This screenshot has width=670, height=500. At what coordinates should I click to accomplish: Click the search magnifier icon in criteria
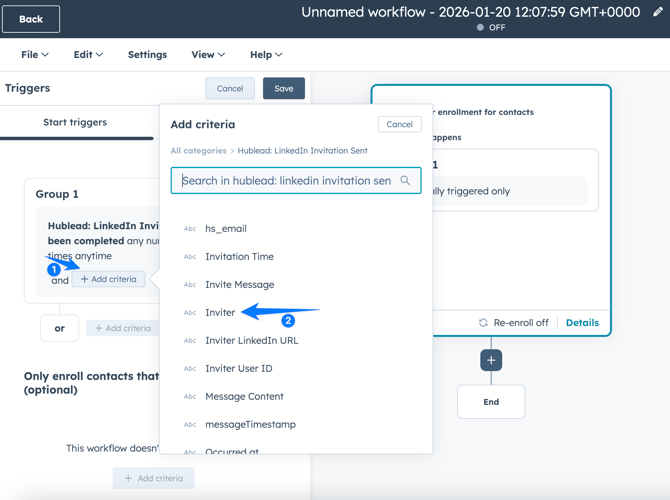point(405,181)
